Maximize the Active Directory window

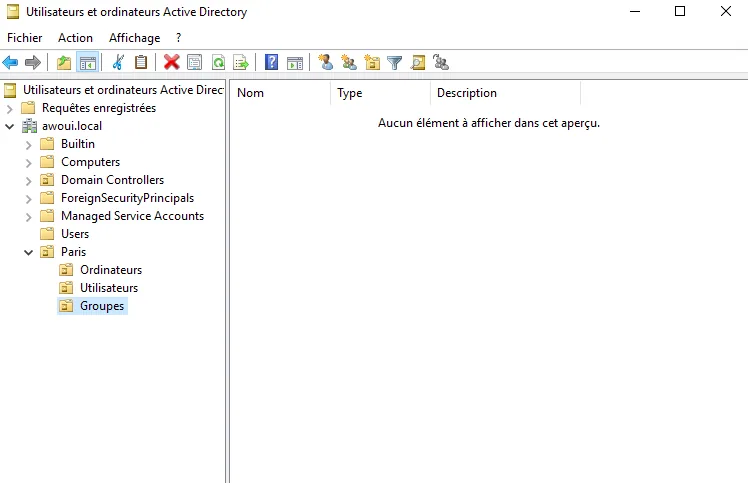point(680,11)
